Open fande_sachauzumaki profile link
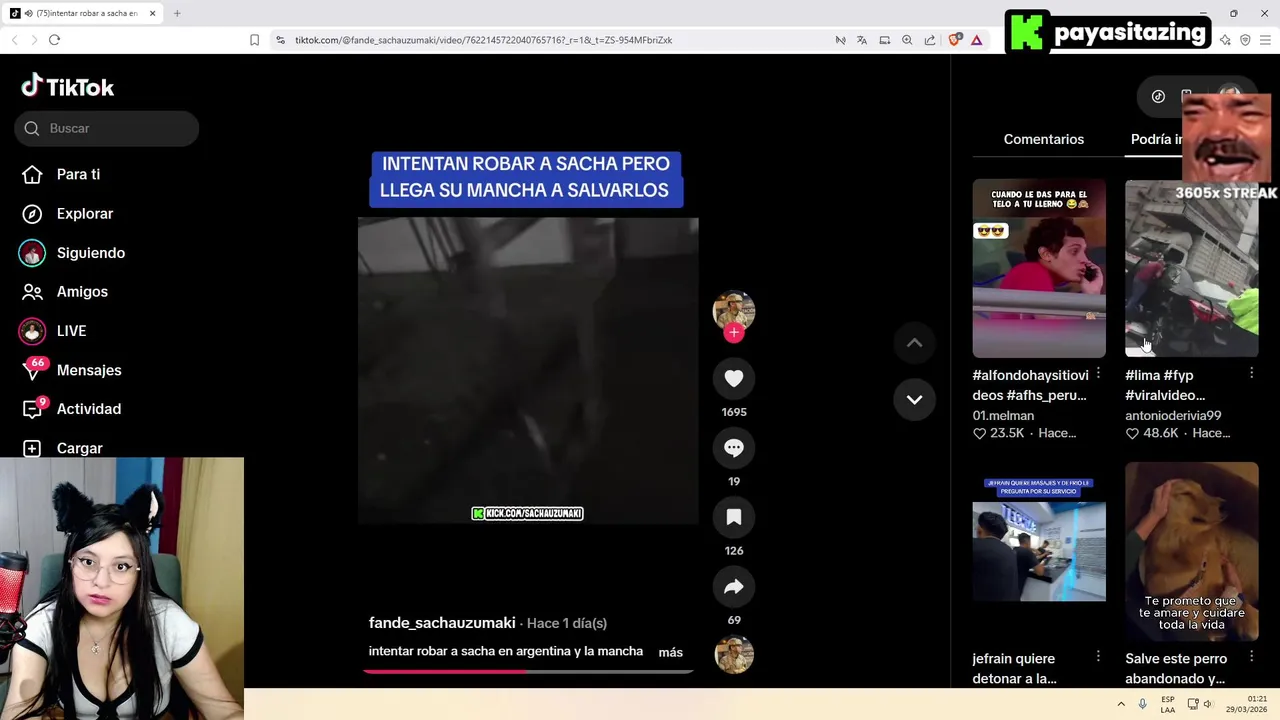This screenshot has width=1280, height=720. click(x=442, y=623)
